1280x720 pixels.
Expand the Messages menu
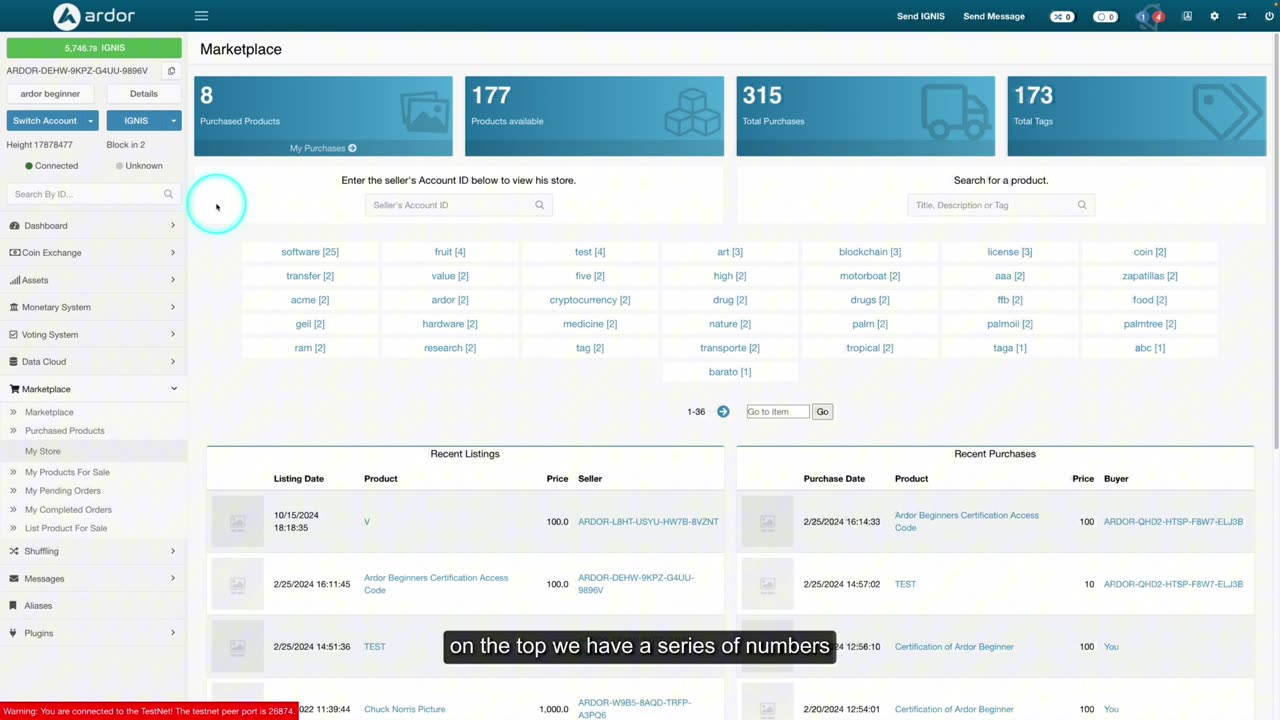point(93,578)
